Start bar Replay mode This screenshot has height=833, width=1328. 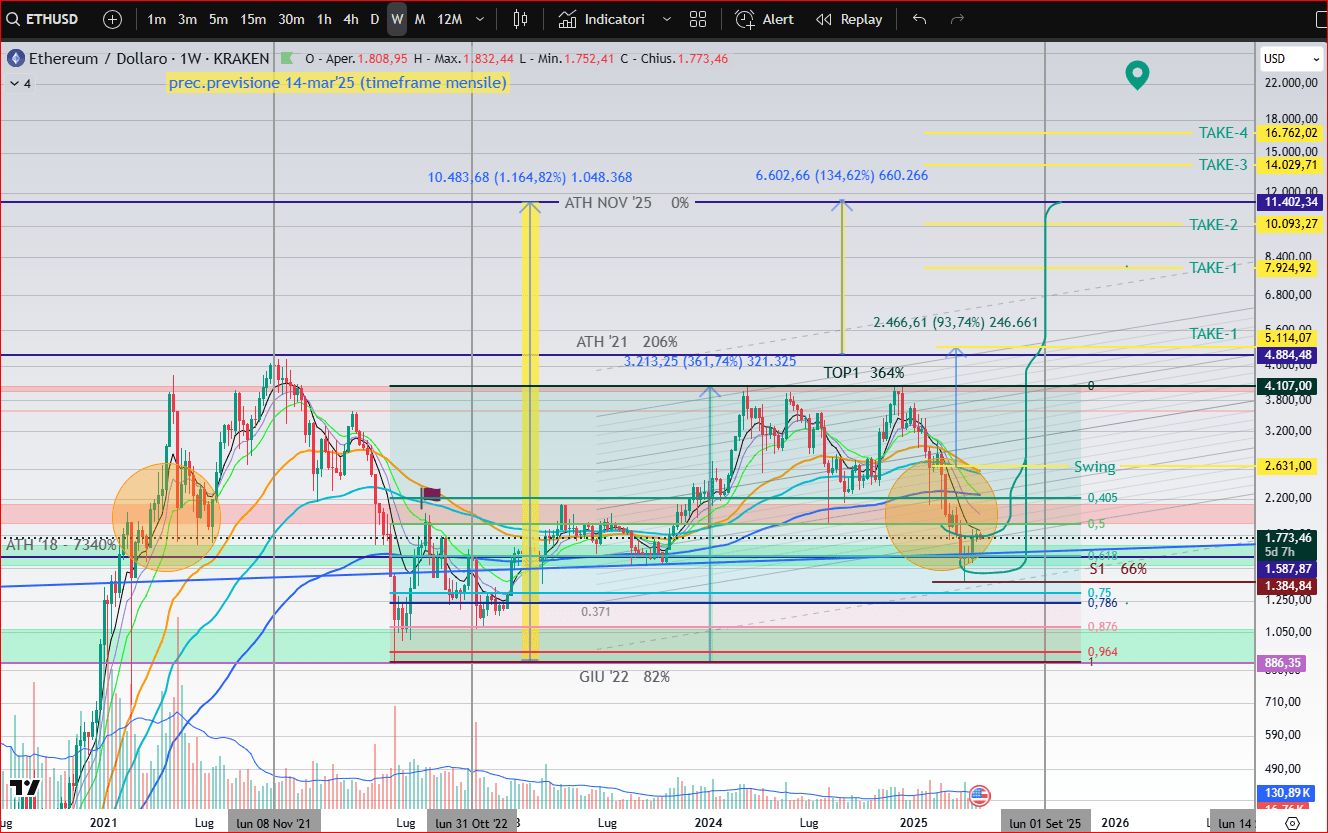coord(848,18)
